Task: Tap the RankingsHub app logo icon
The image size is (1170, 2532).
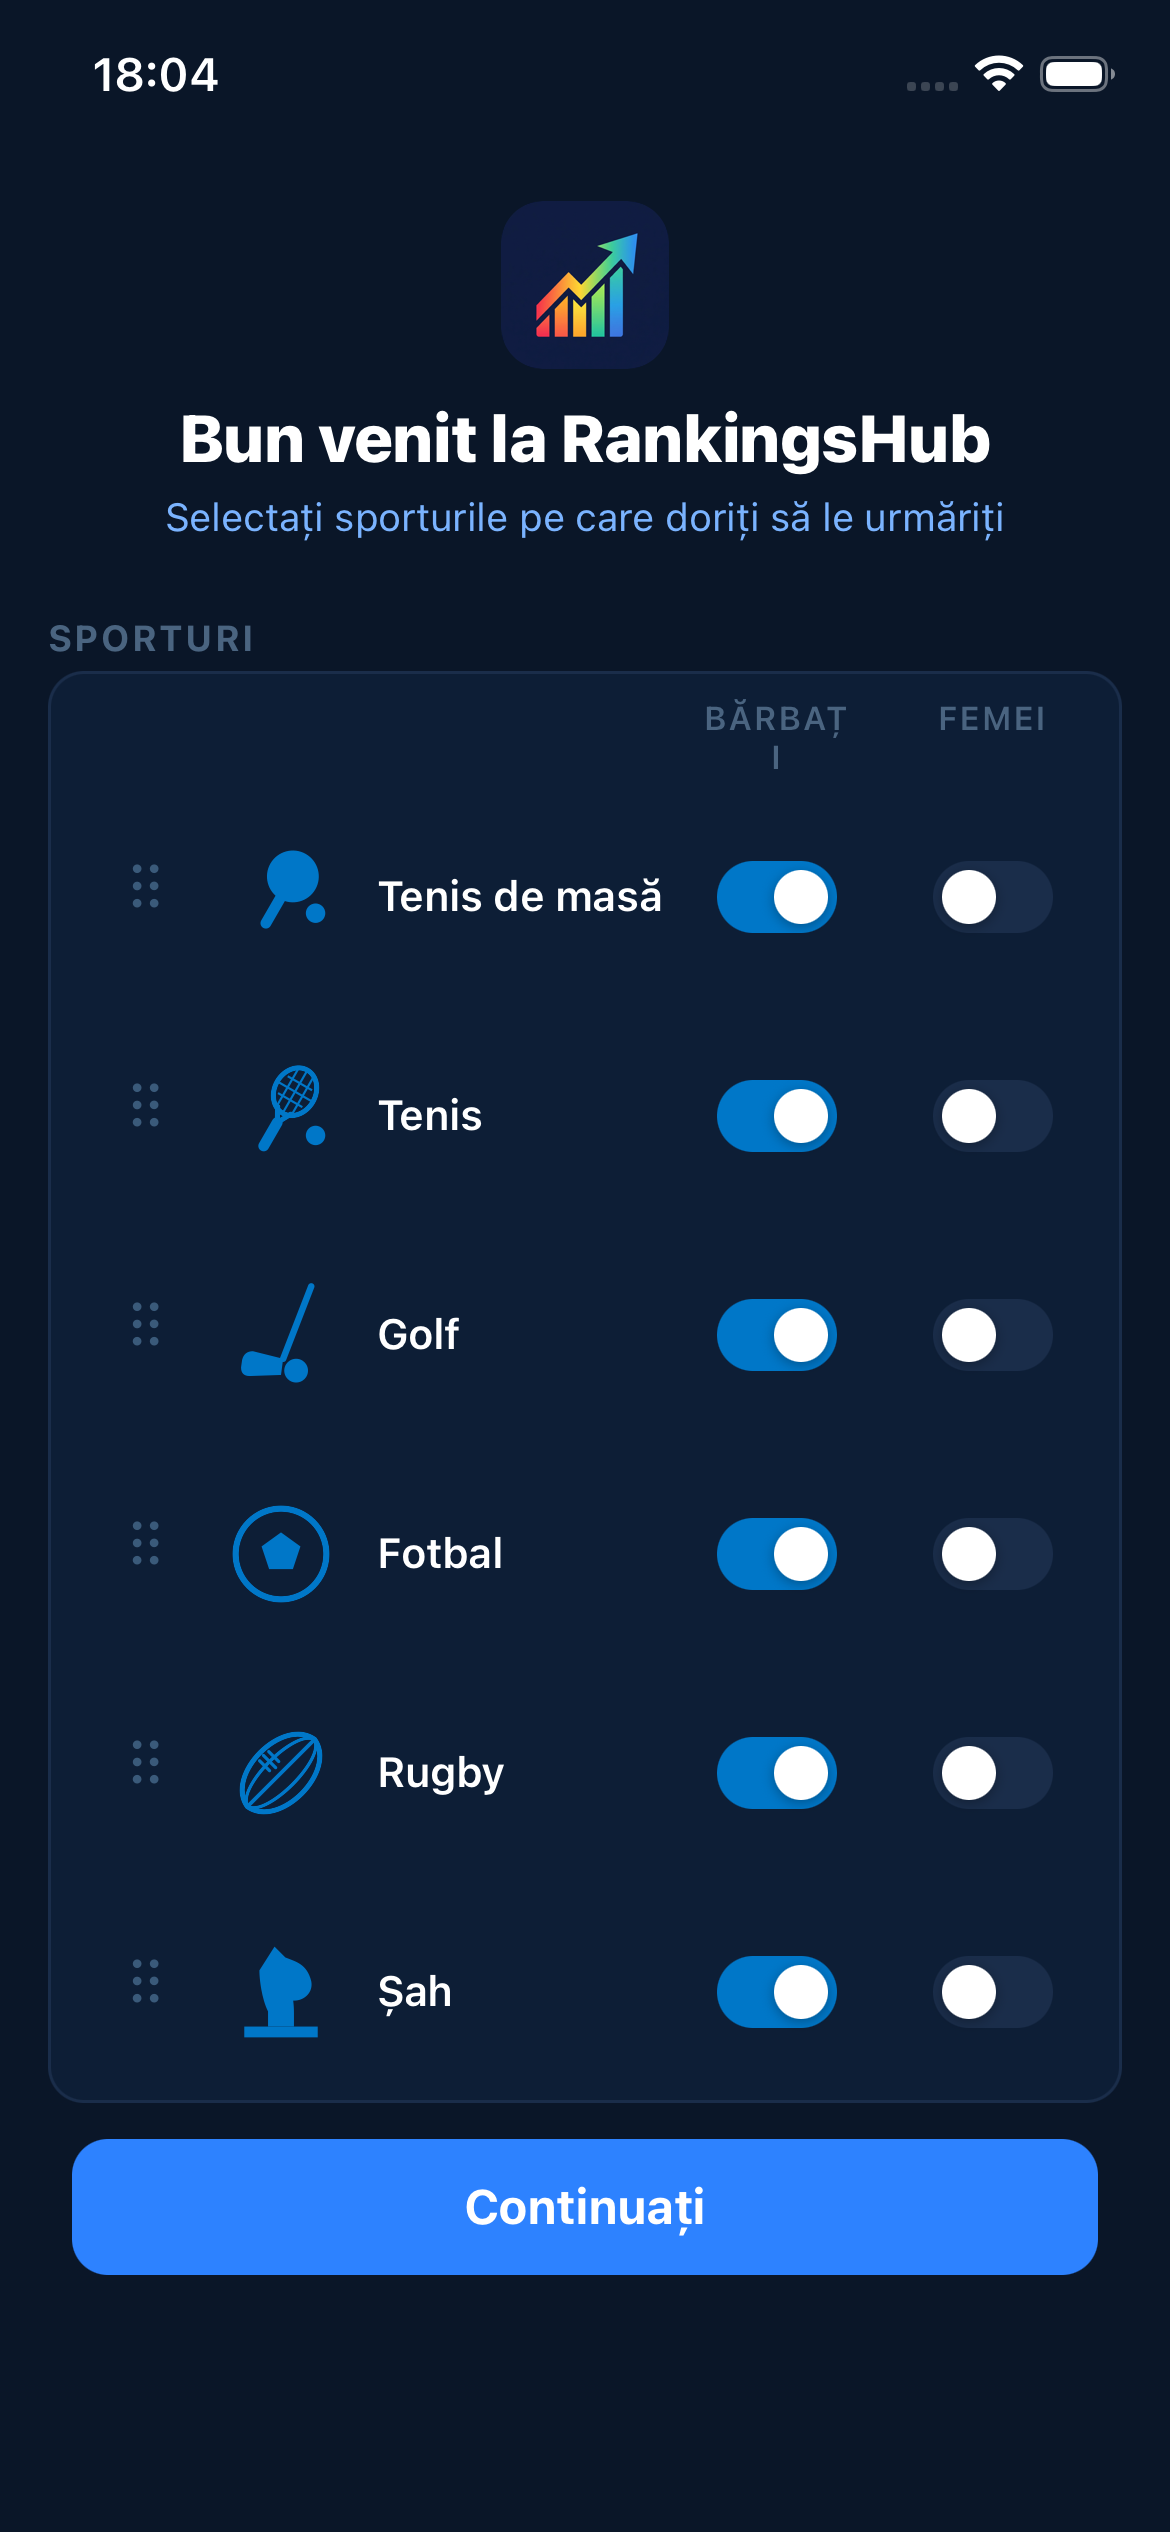Action: [x=585, y=285]
